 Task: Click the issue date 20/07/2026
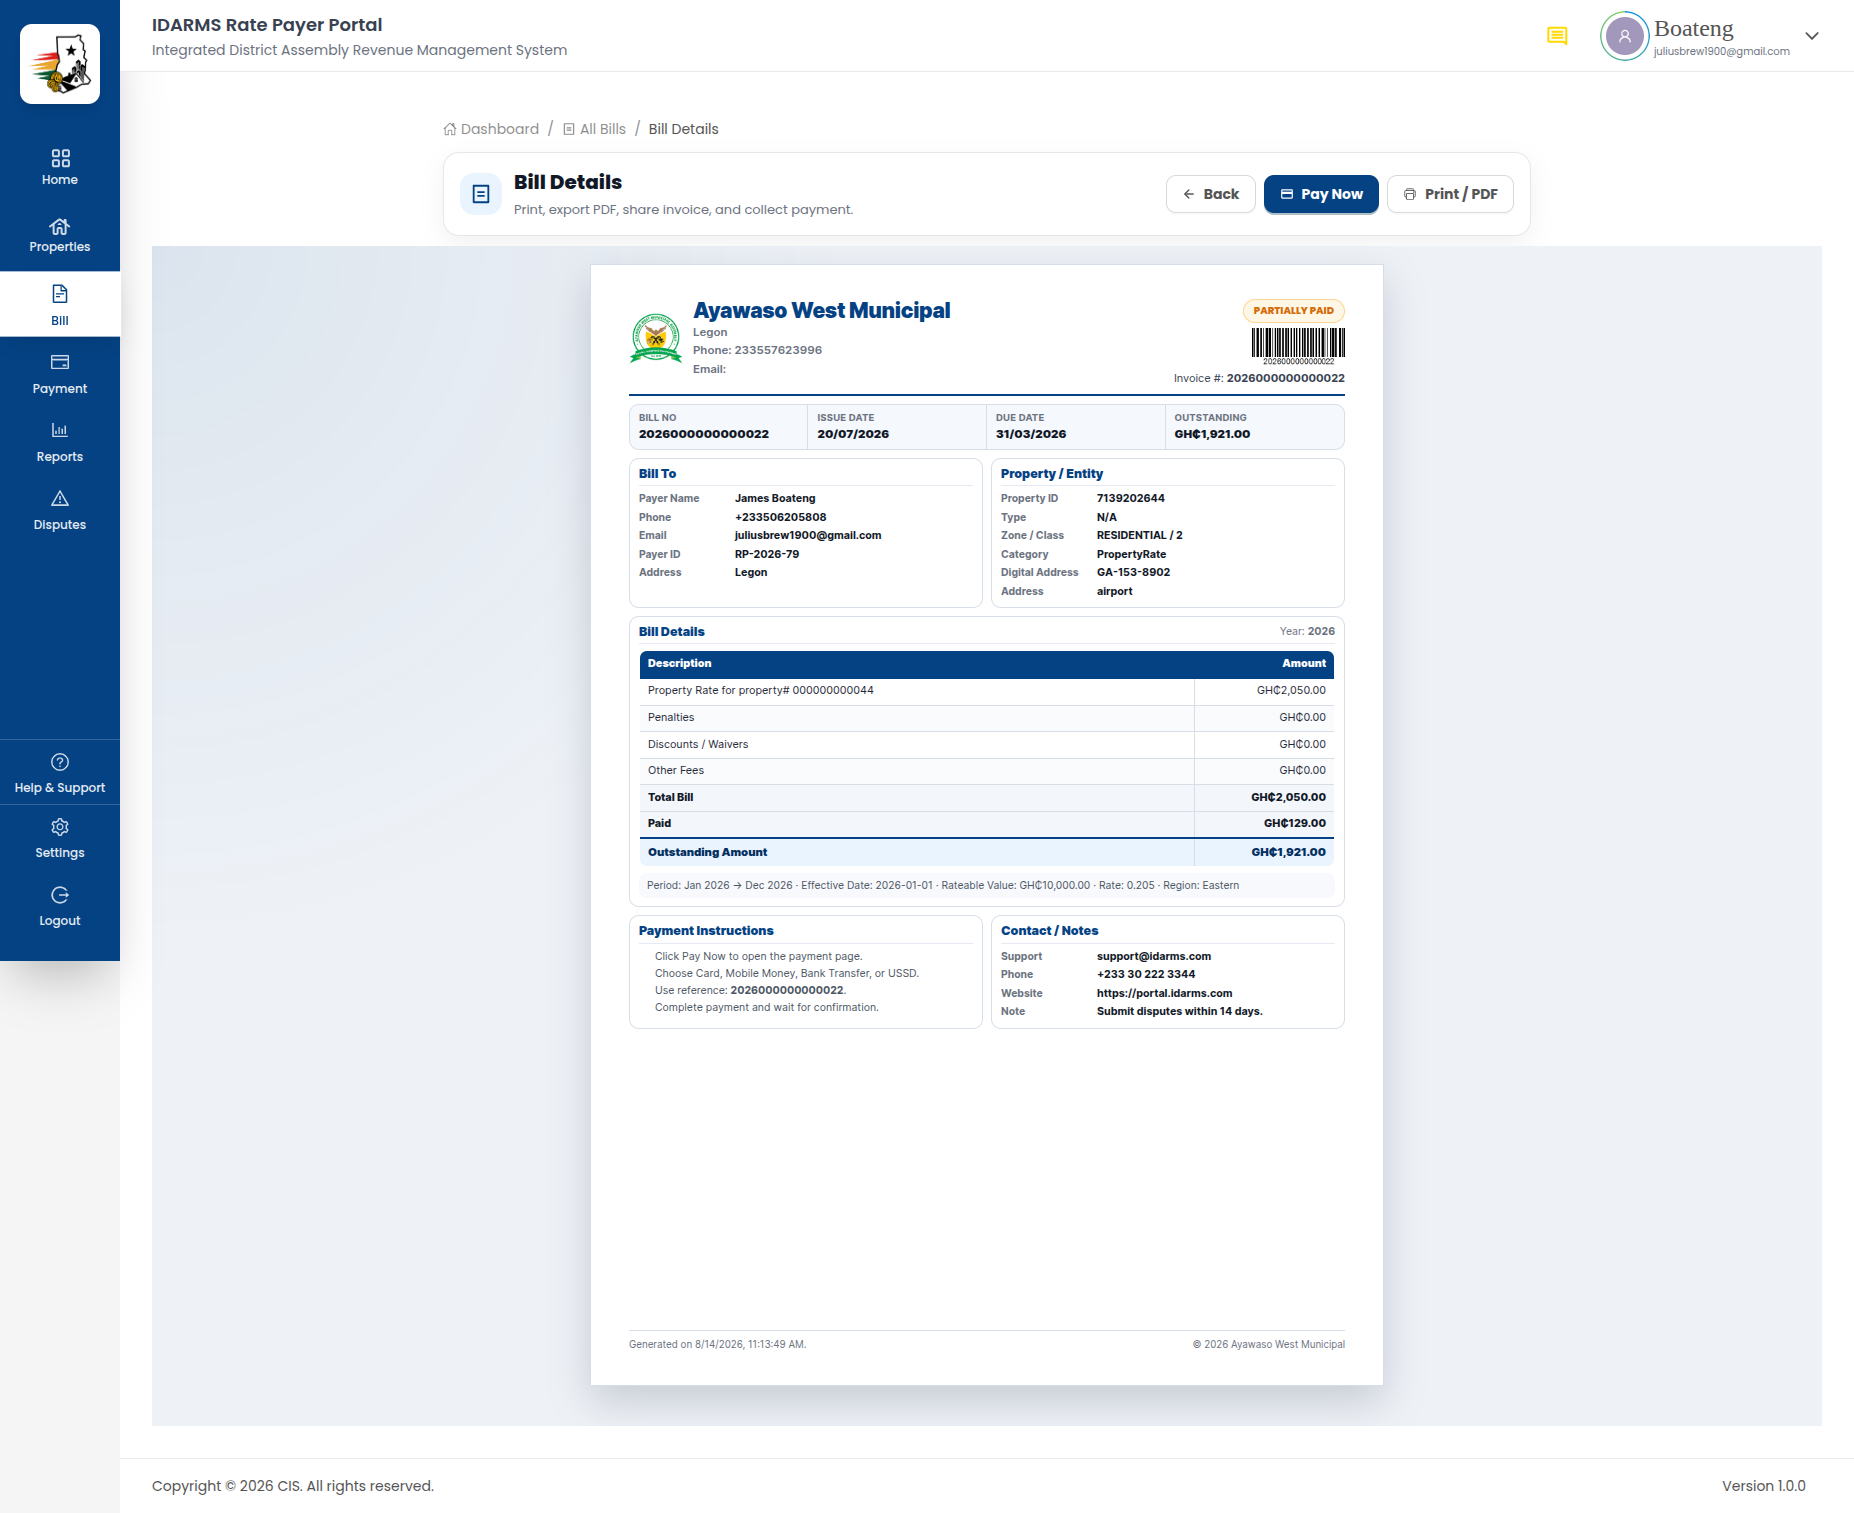pos(853,434)
